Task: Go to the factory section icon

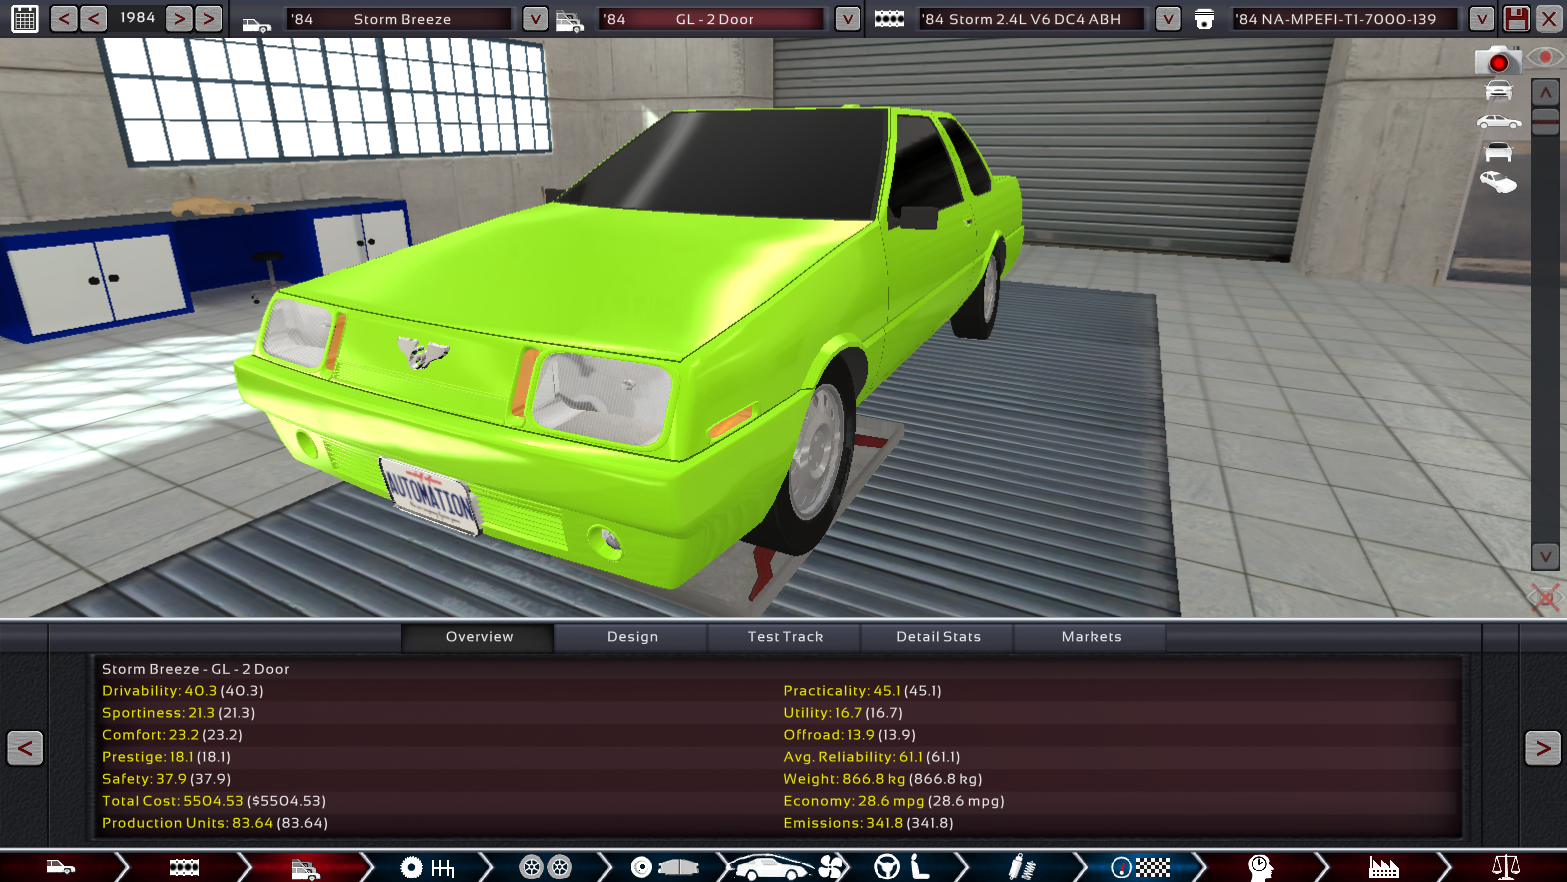Action: (1383, 867)
